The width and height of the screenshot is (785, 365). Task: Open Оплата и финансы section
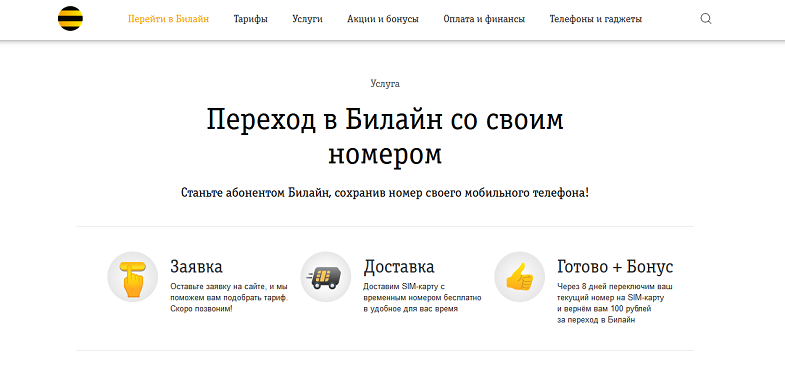pyautogui.click(x=484, y=19)
